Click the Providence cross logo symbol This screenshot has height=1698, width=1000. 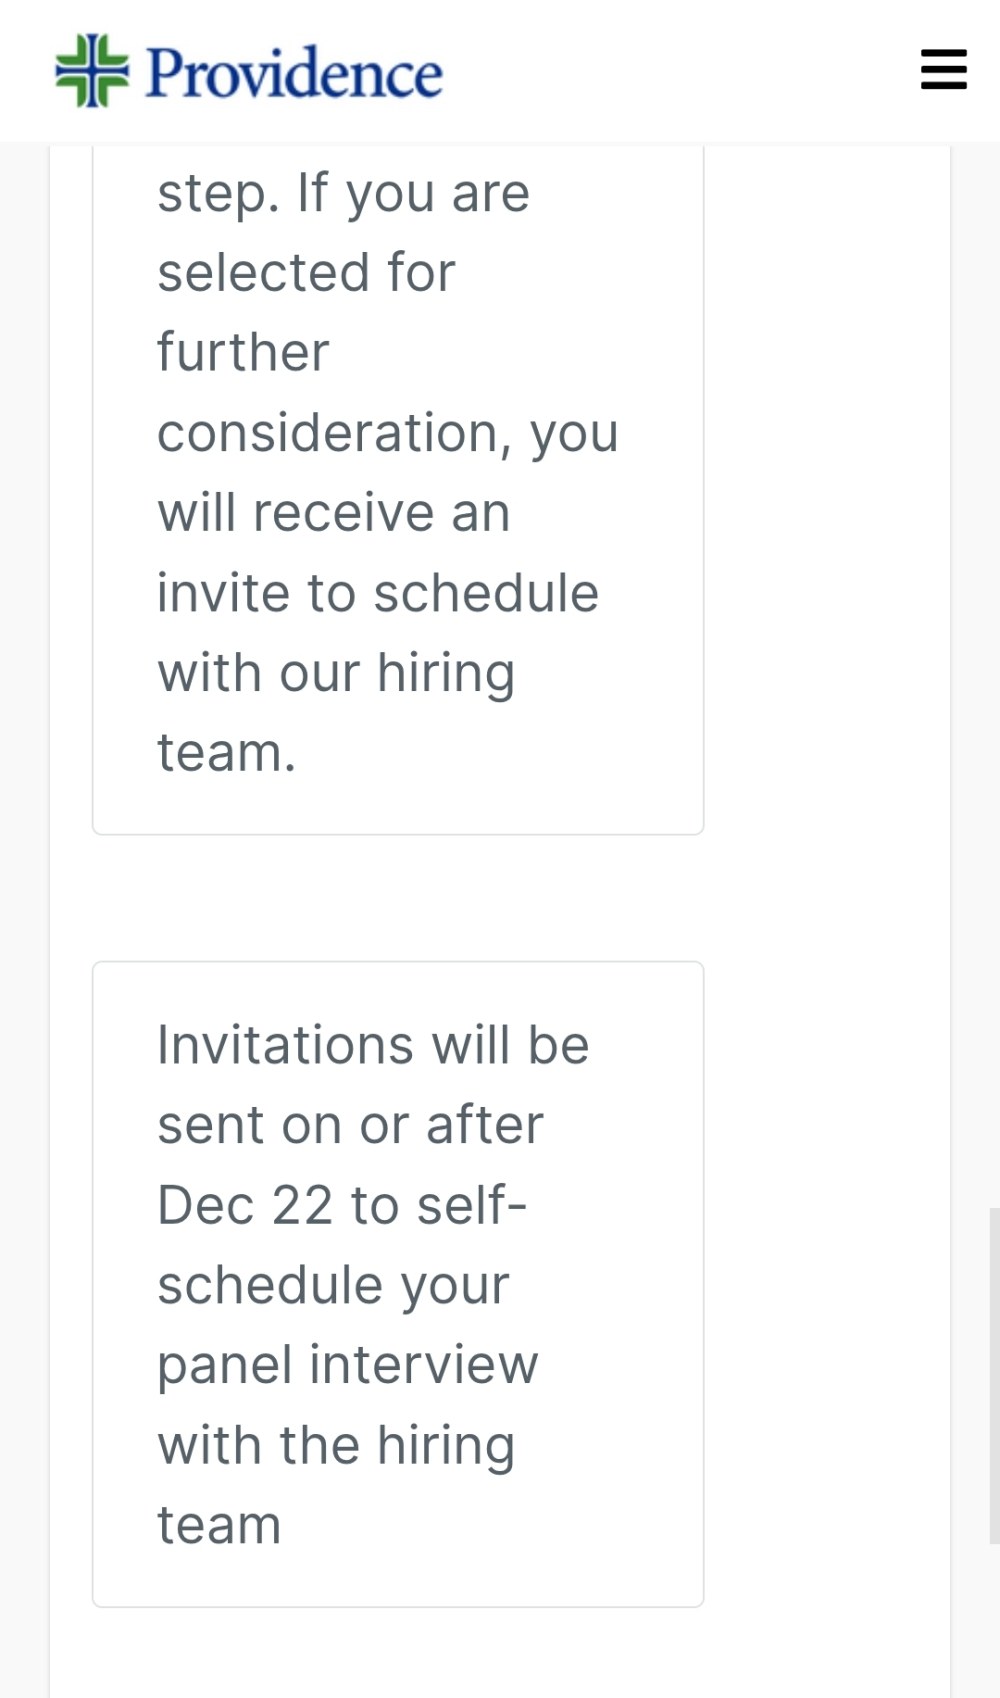pyautogui.click(x=92, y=71)
